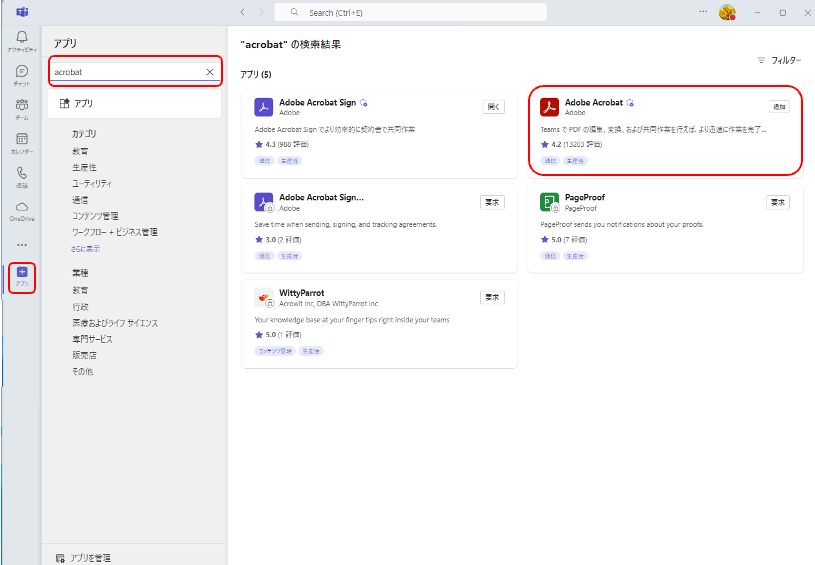Open profile avatar menu
This screenshot has height=565, width=815.
[727, 12]
